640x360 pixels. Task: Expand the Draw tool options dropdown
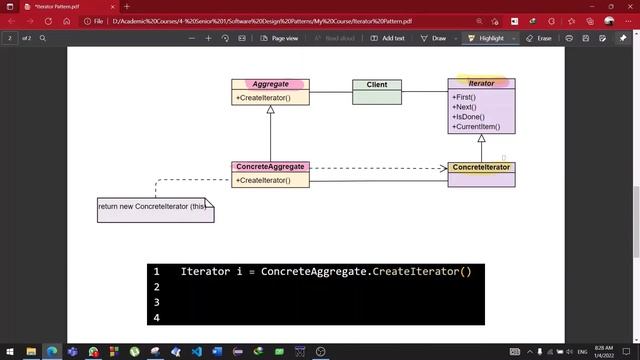pos(456,38)
